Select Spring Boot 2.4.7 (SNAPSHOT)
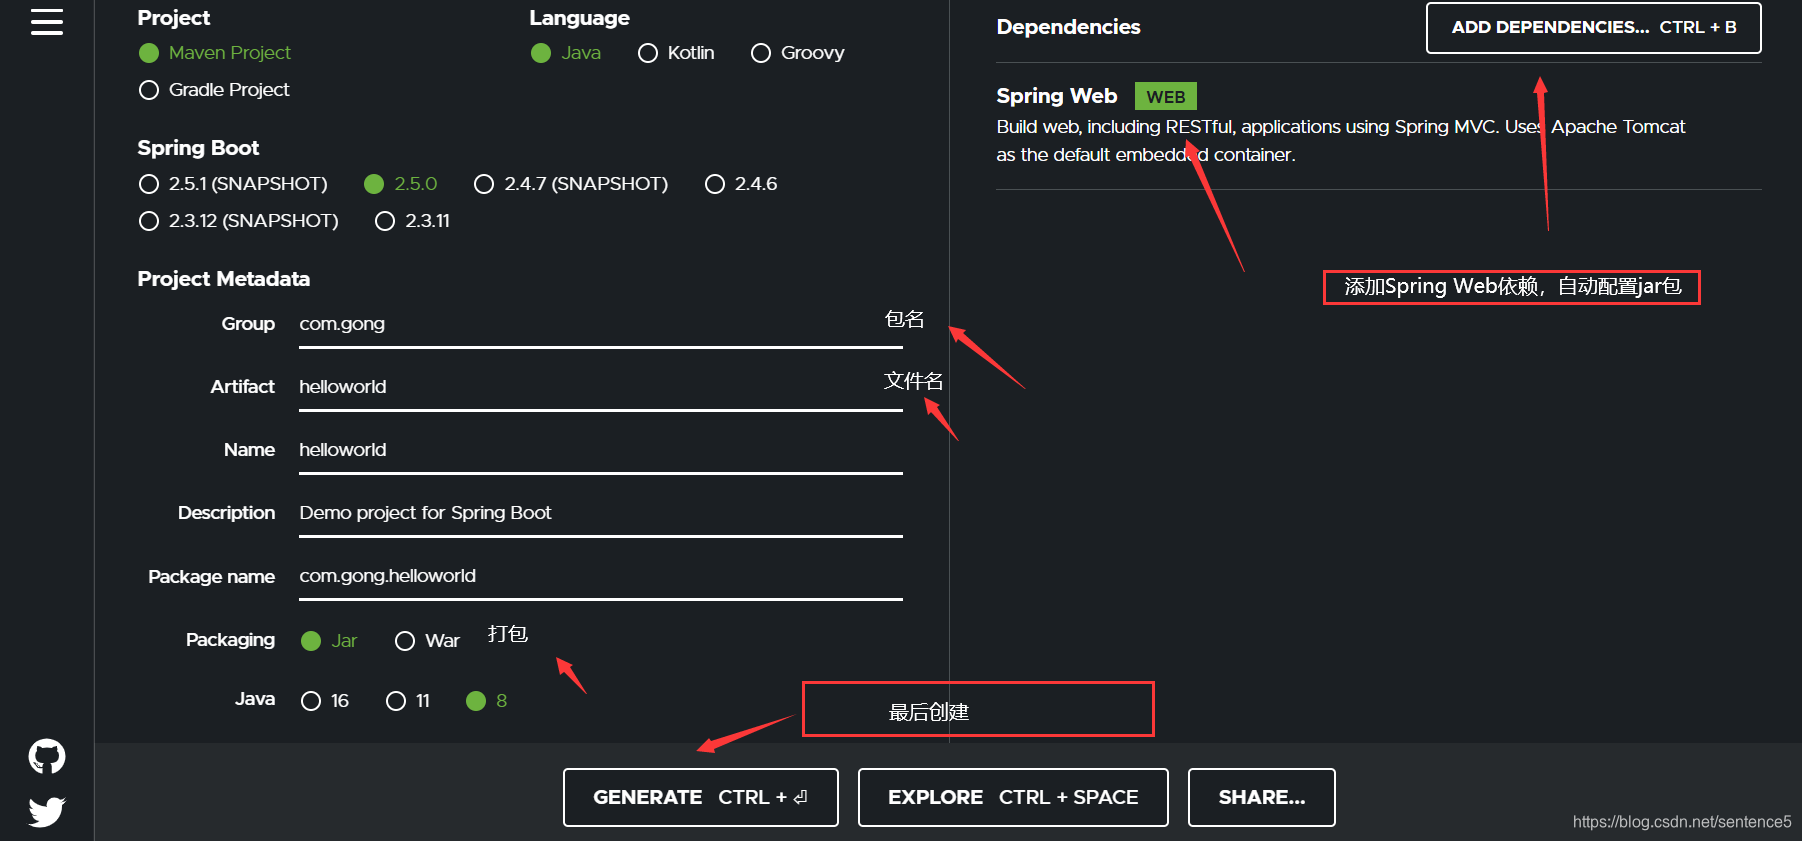 tap(571, 184)
